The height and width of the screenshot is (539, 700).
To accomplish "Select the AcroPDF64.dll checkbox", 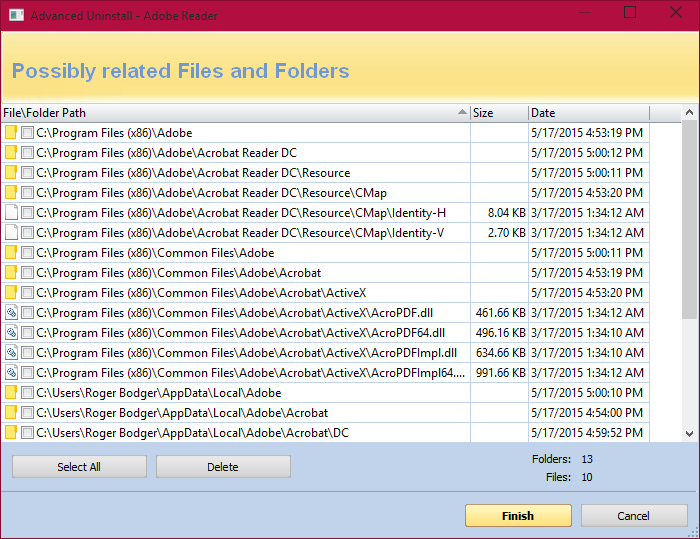I will point(27,333).
